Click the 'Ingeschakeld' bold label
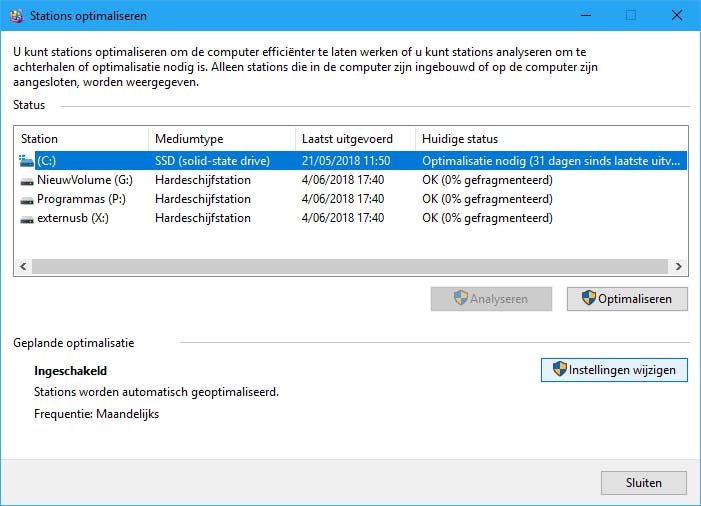The width and height of the screenshot is (701, 506). [71, 371]
